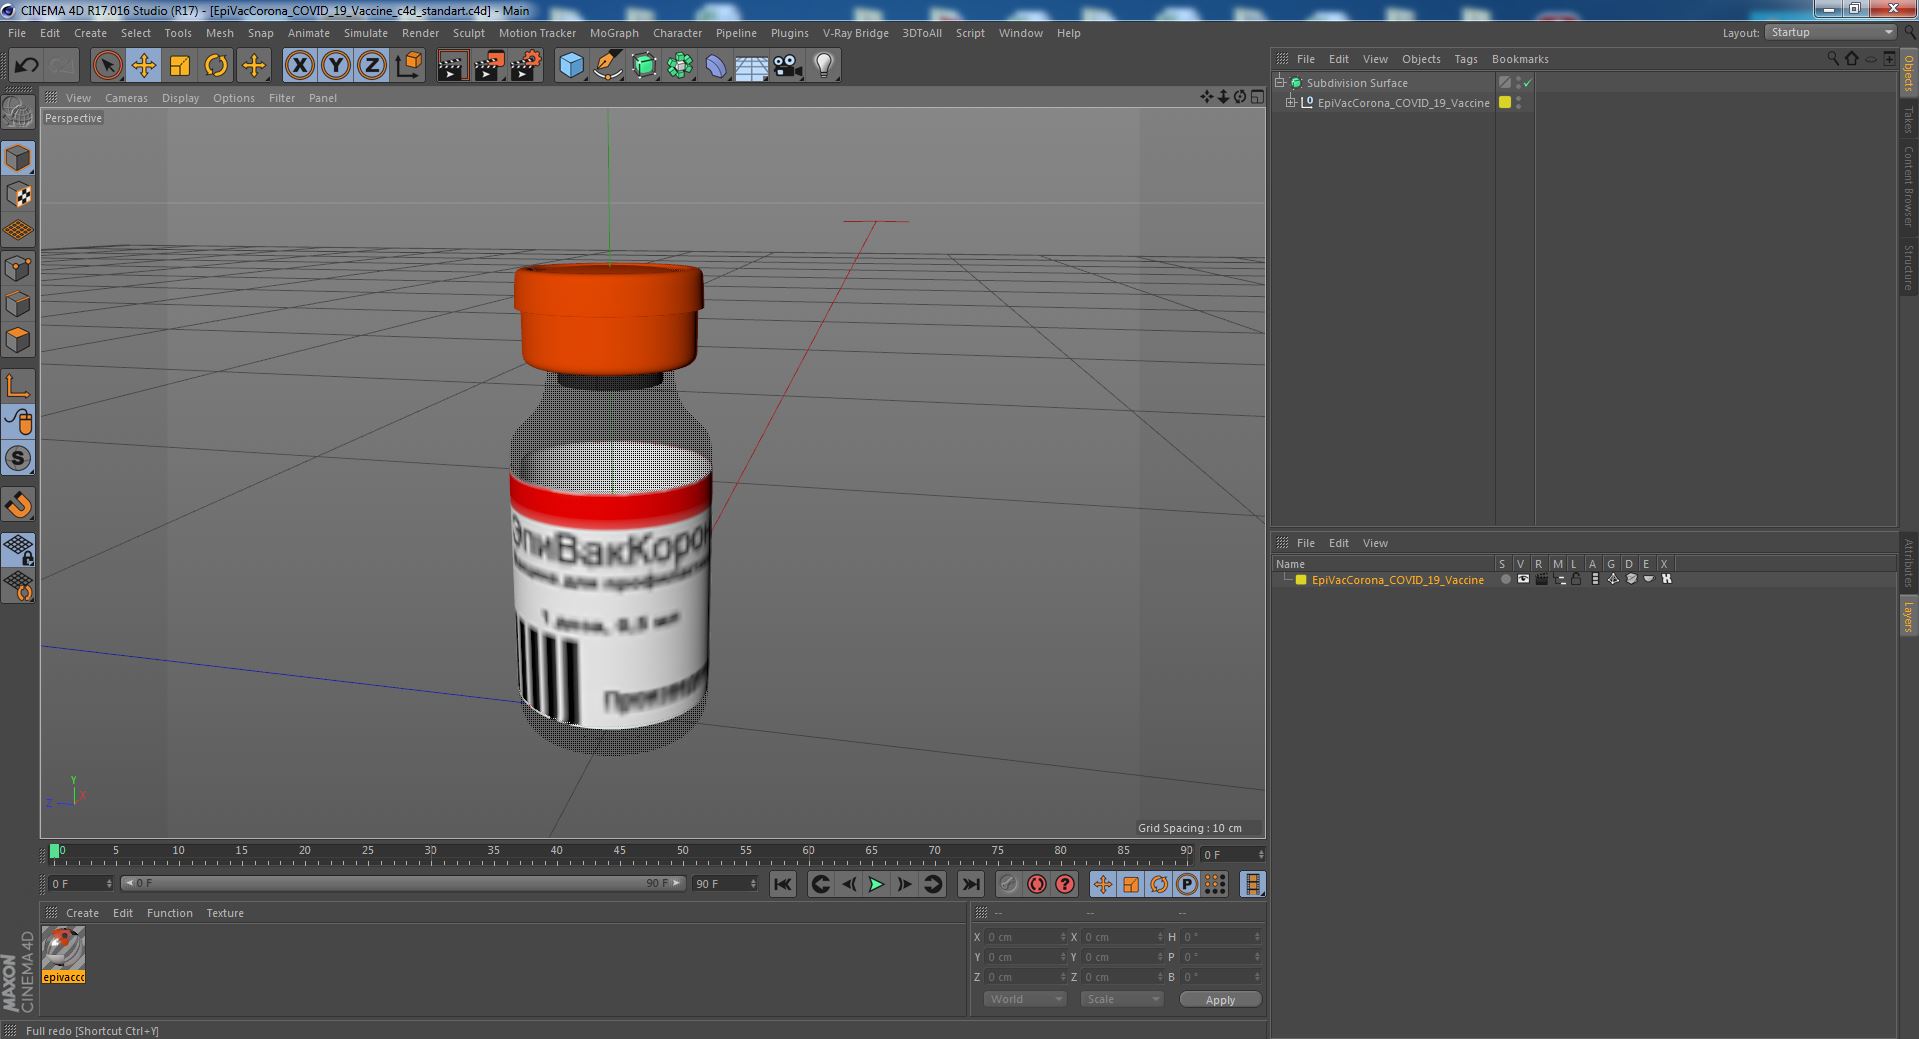This screenshot has width=1919, height=1039.
Task: Toggle Render visibility for EpiVacCorona layer
Action: point(1541,579)
